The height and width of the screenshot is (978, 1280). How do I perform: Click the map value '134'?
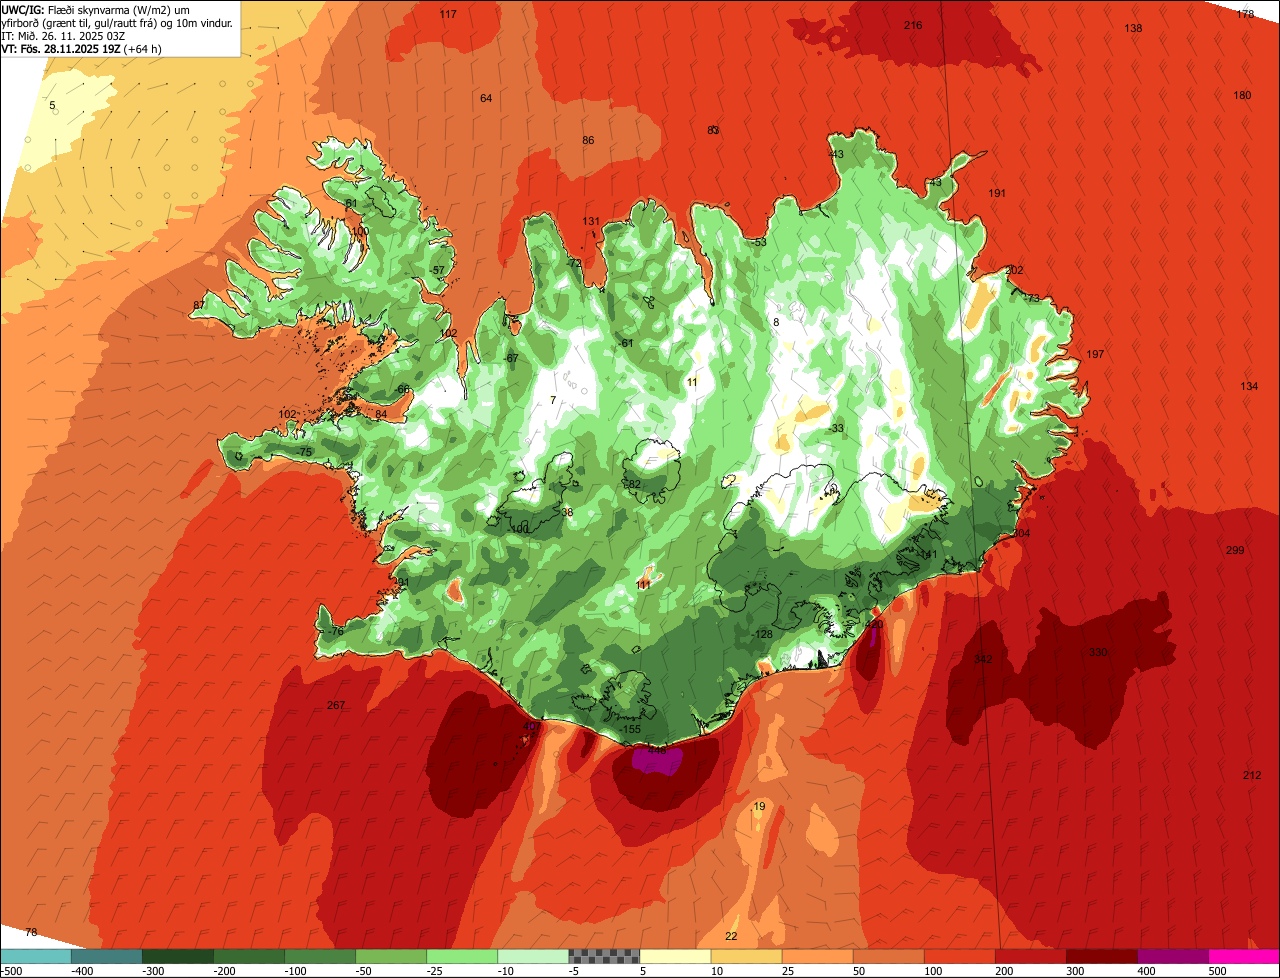click(1249, 386)
